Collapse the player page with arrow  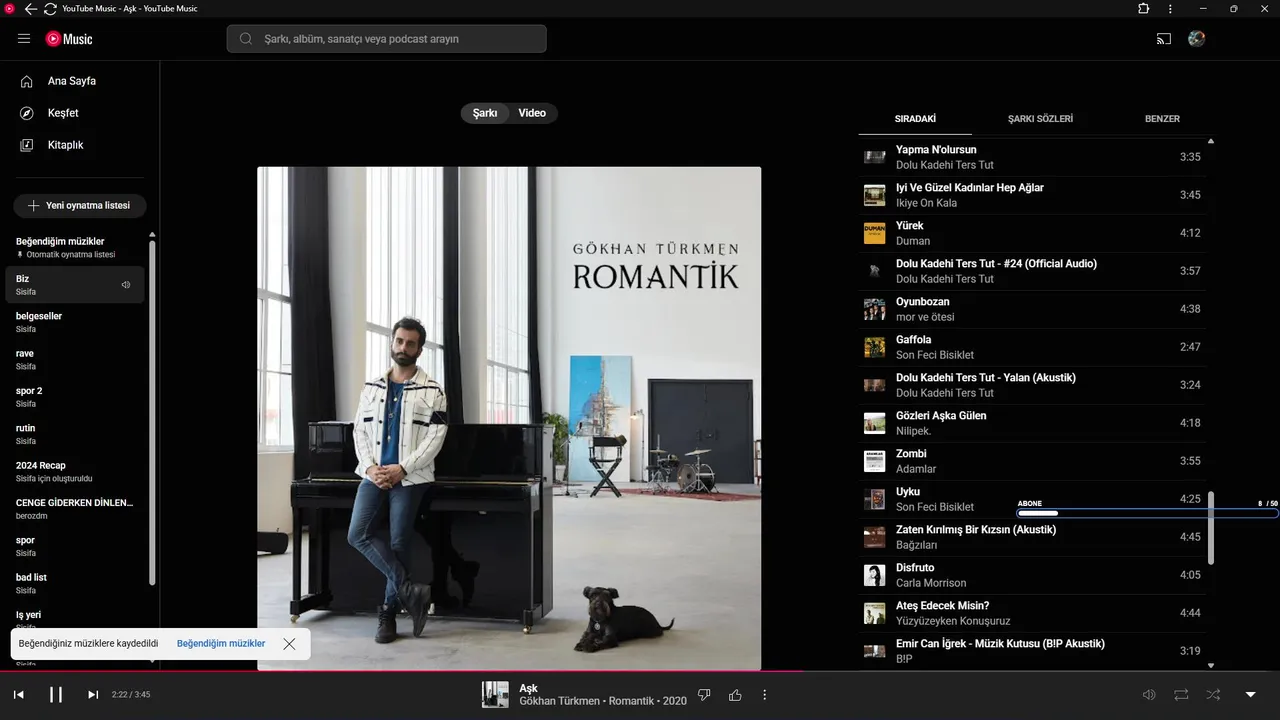point(1250,695)
